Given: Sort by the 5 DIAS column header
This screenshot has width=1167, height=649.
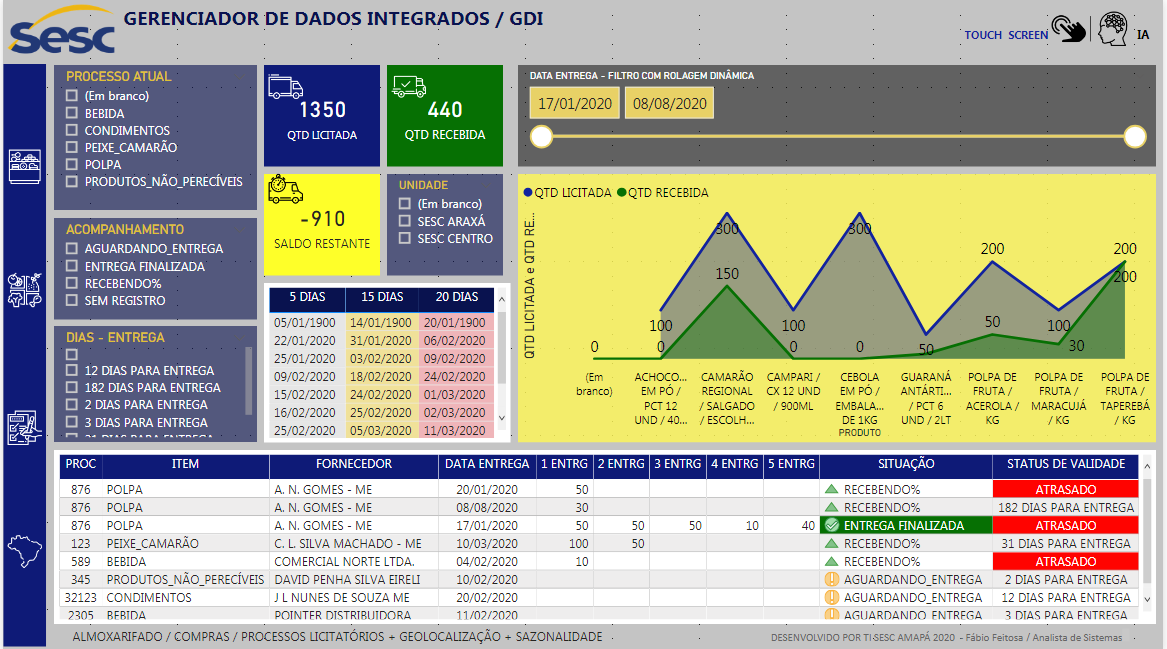Looking at the screenshot, I should click(307, 297).
